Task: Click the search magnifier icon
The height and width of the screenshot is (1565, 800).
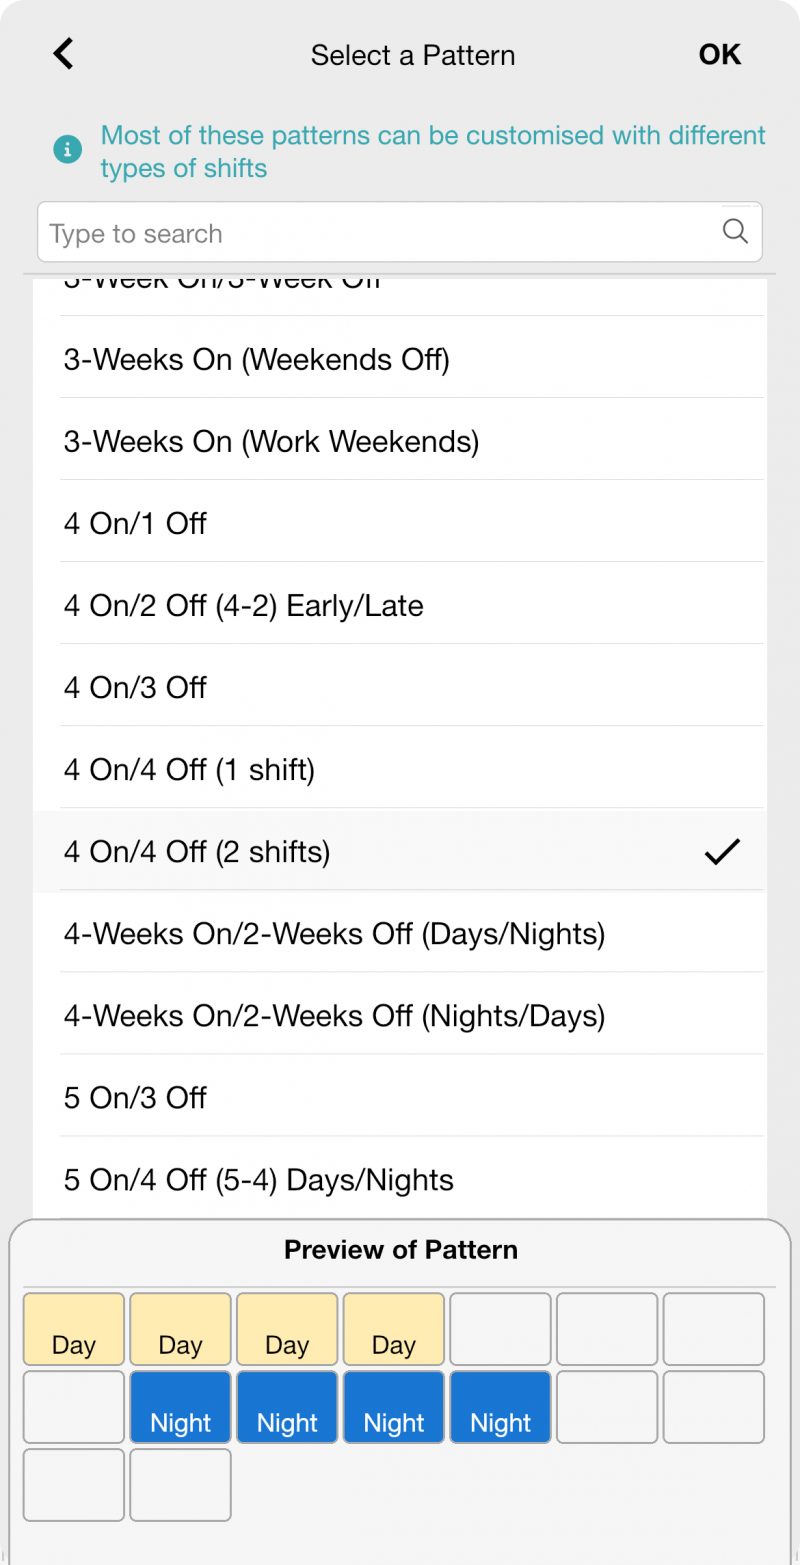Action: click(736, 231)
